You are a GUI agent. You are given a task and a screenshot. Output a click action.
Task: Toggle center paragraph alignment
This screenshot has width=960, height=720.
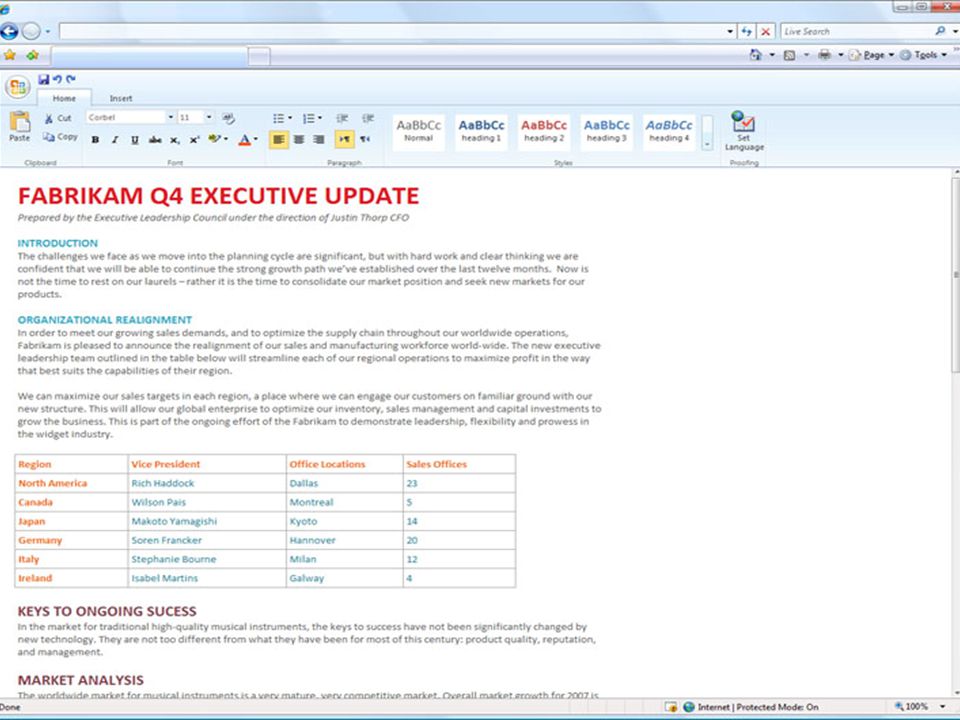[299, 140]
